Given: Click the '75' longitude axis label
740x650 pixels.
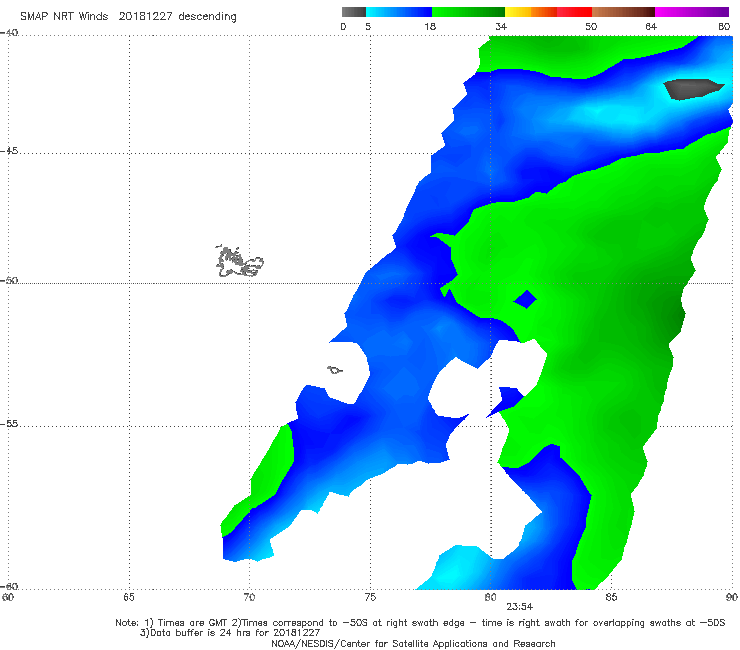Looking at the screenshot, I should click(370, 597).
